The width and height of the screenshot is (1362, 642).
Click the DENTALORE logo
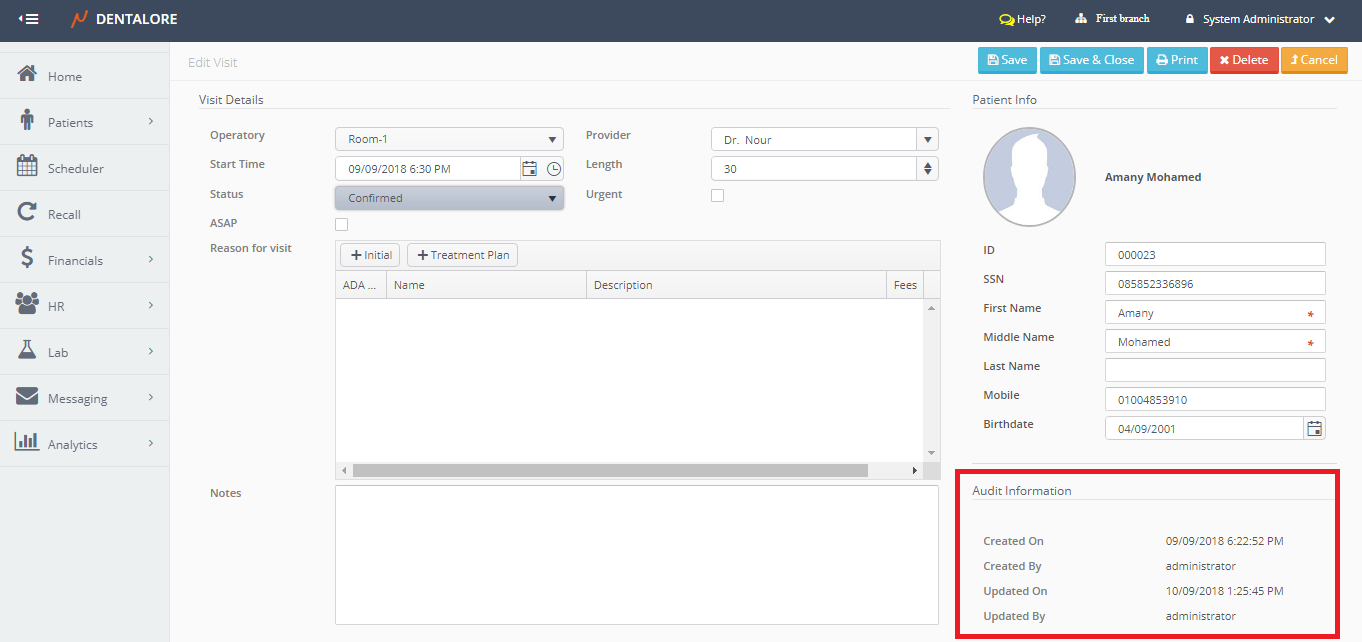(125, 19)
